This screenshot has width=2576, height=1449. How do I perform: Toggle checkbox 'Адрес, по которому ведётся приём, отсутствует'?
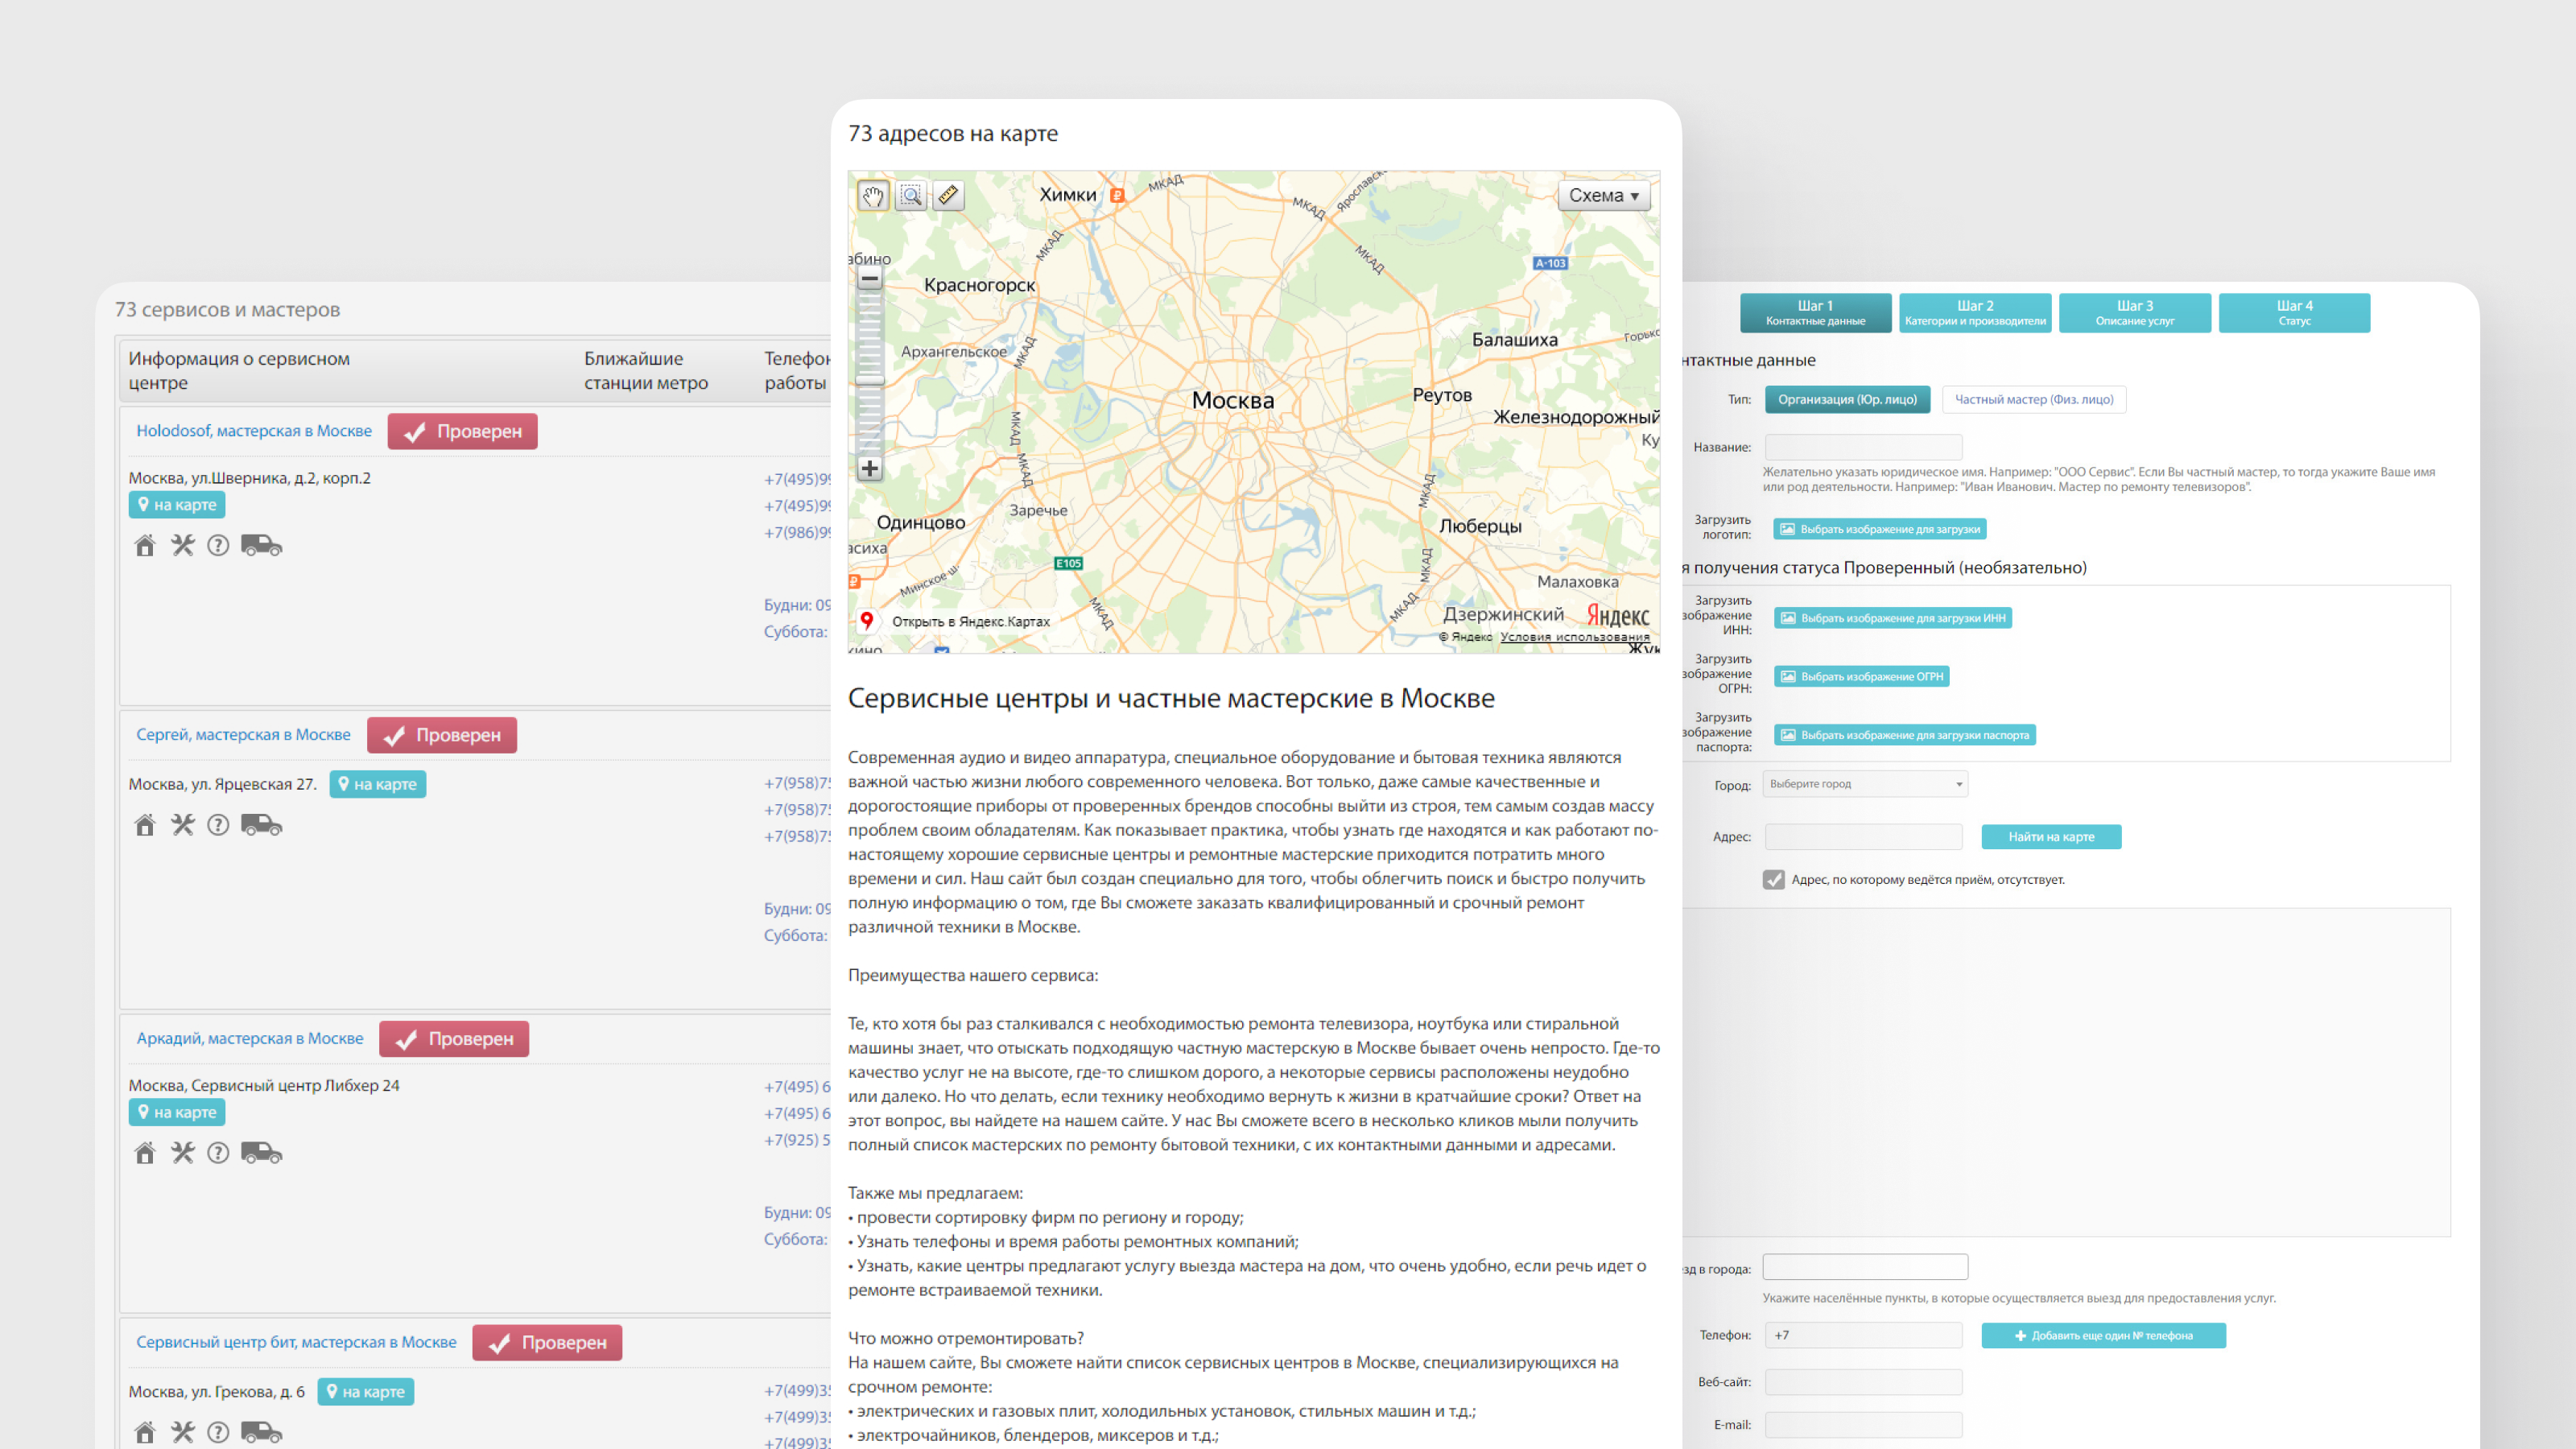[1773, 880]
